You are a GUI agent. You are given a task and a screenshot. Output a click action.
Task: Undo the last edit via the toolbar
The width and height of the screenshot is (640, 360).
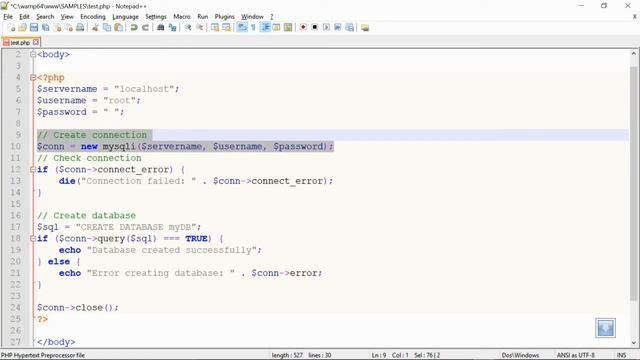click(x=133, y=28)
